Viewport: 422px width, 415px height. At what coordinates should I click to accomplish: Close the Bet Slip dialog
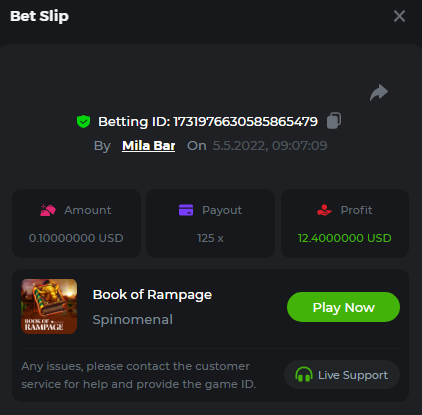(x=399, y=16)
